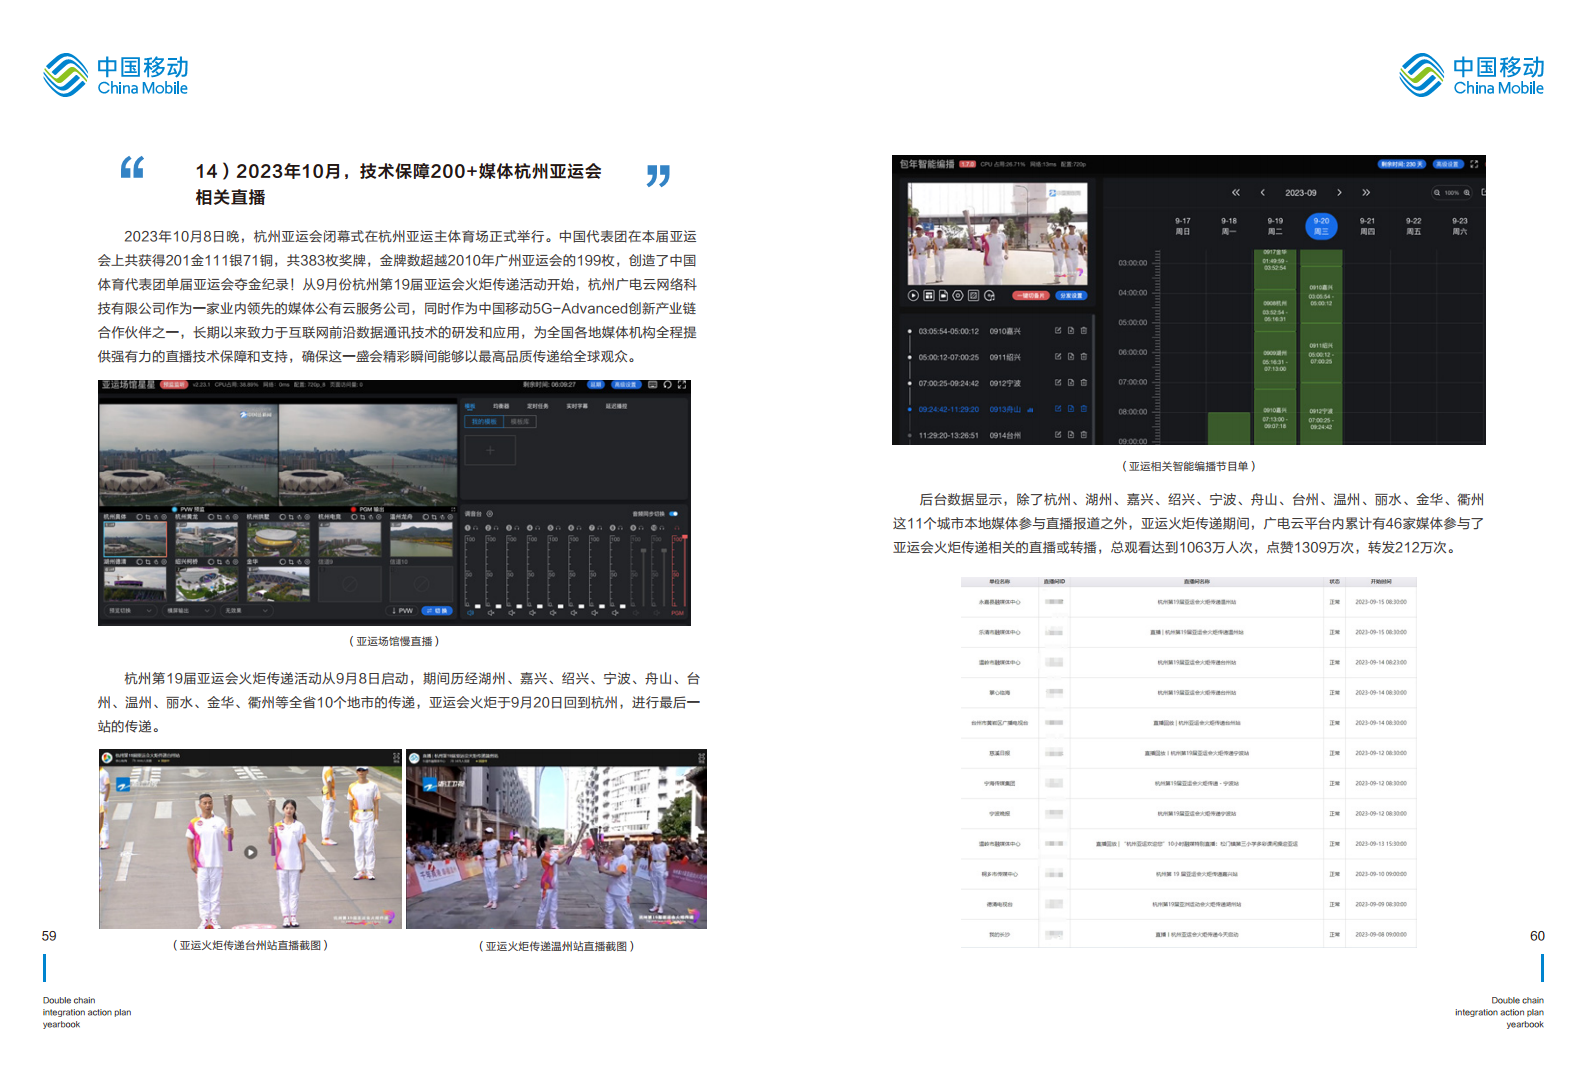Play the 台州站 torch relay video
This screenshot has height=1077, width=1587.
pyautogui.click(x=251, y=852)
